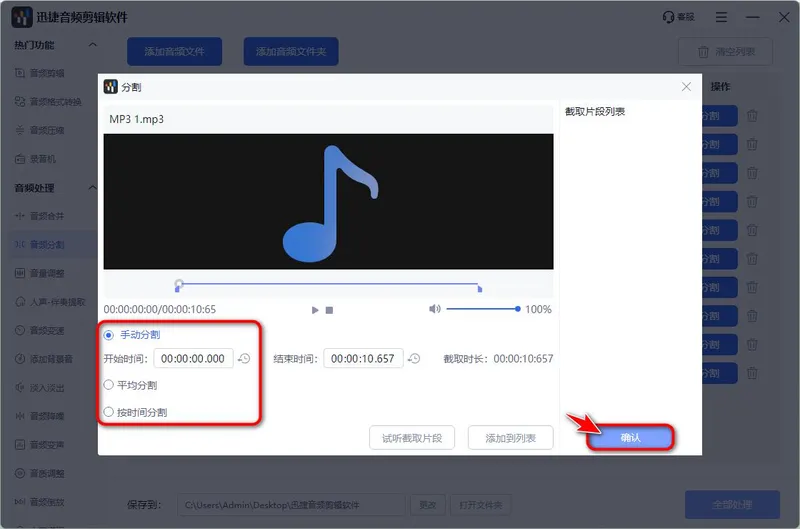This screenshot has height=529, width=800.
Task: Open 录音机 recorder in the sidebar
Action: (x=35, y=159)
